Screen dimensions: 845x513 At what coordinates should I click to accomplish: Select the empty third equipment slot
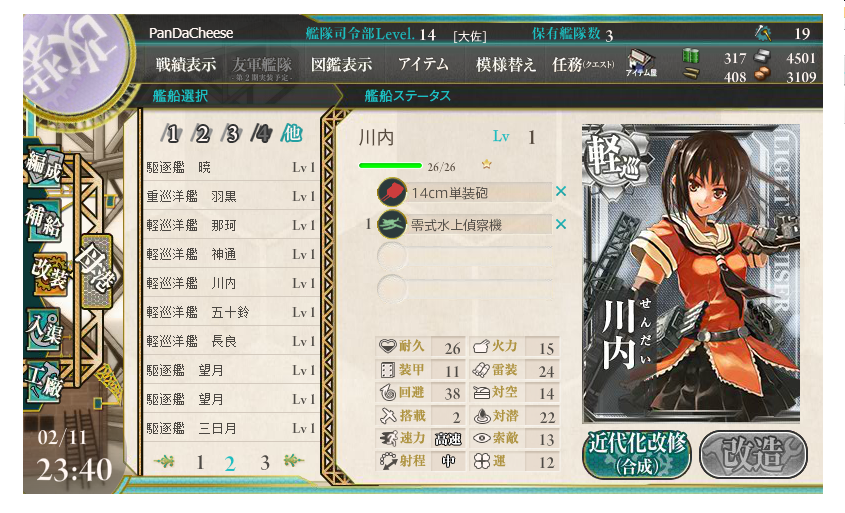465,257
